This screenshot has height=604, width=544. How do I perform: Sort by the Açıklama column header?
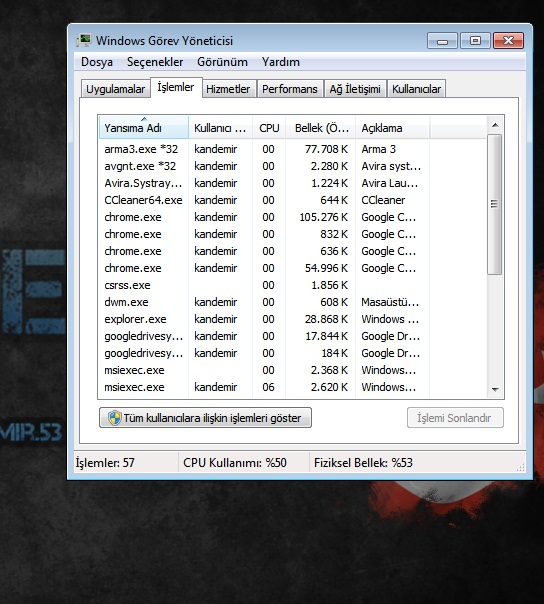[393, 128]
